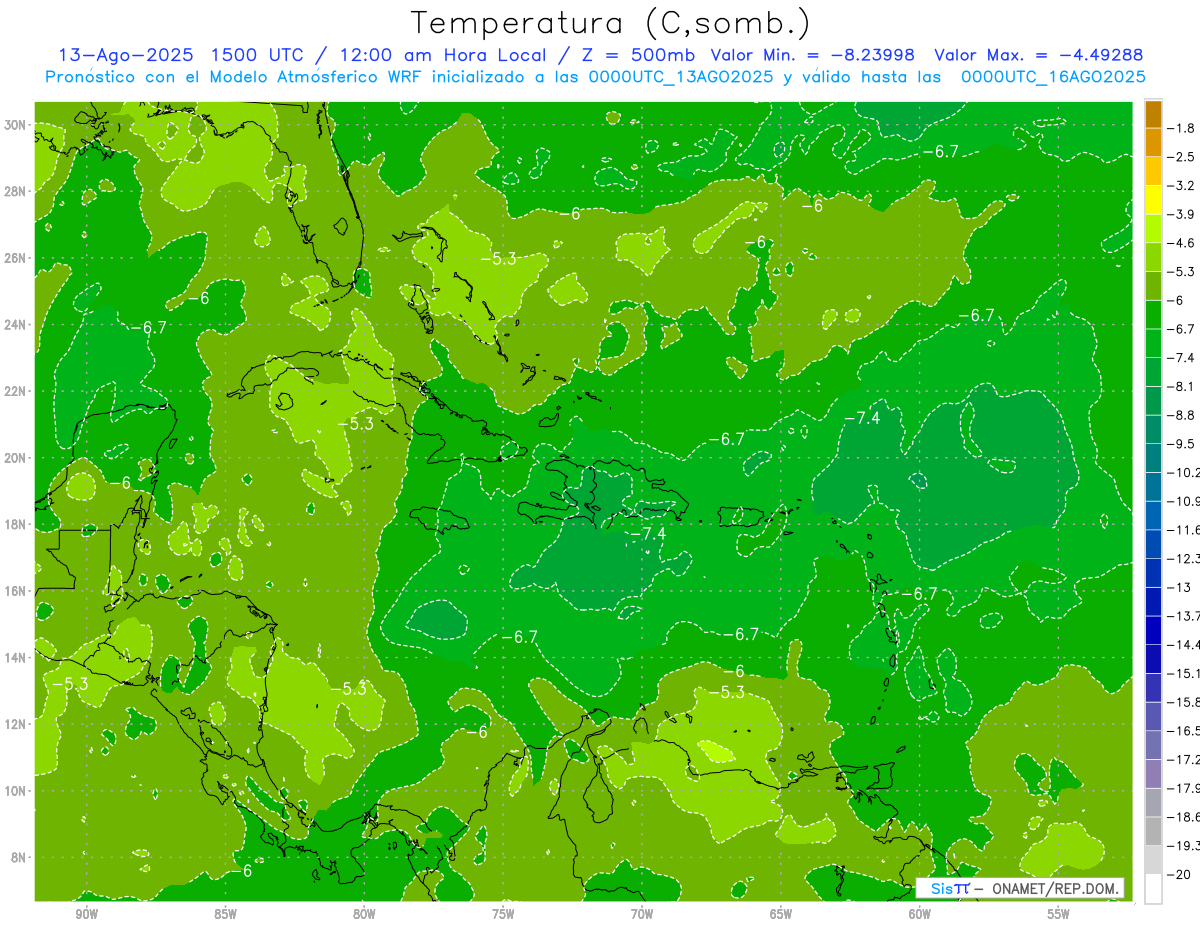Pick the bright yellow swatch in the colorbar
Screen dimensions: 1200x927
tap(1153, 200)
